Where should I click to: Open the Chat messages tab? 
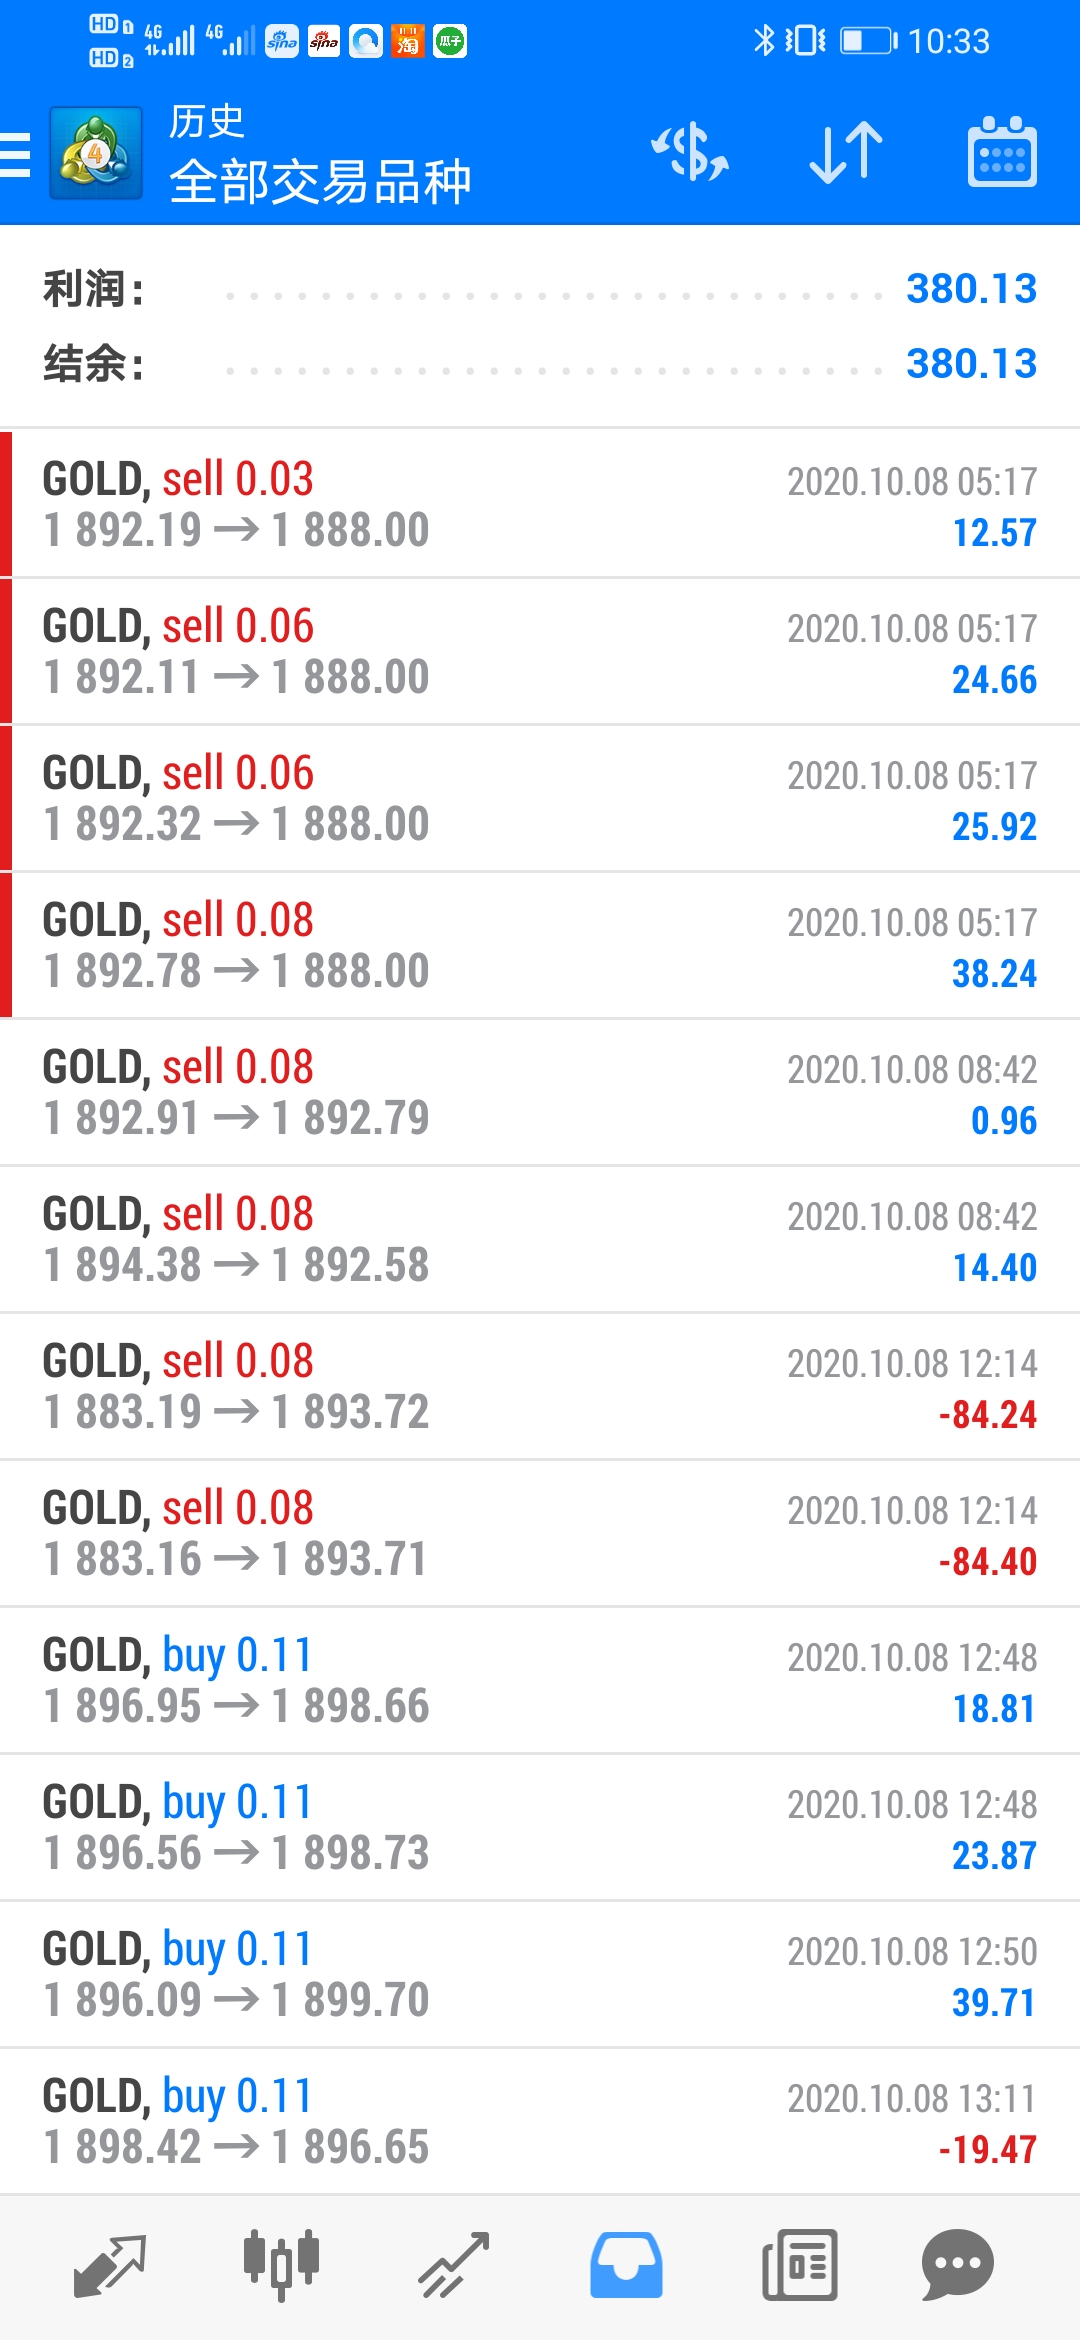958,2265
